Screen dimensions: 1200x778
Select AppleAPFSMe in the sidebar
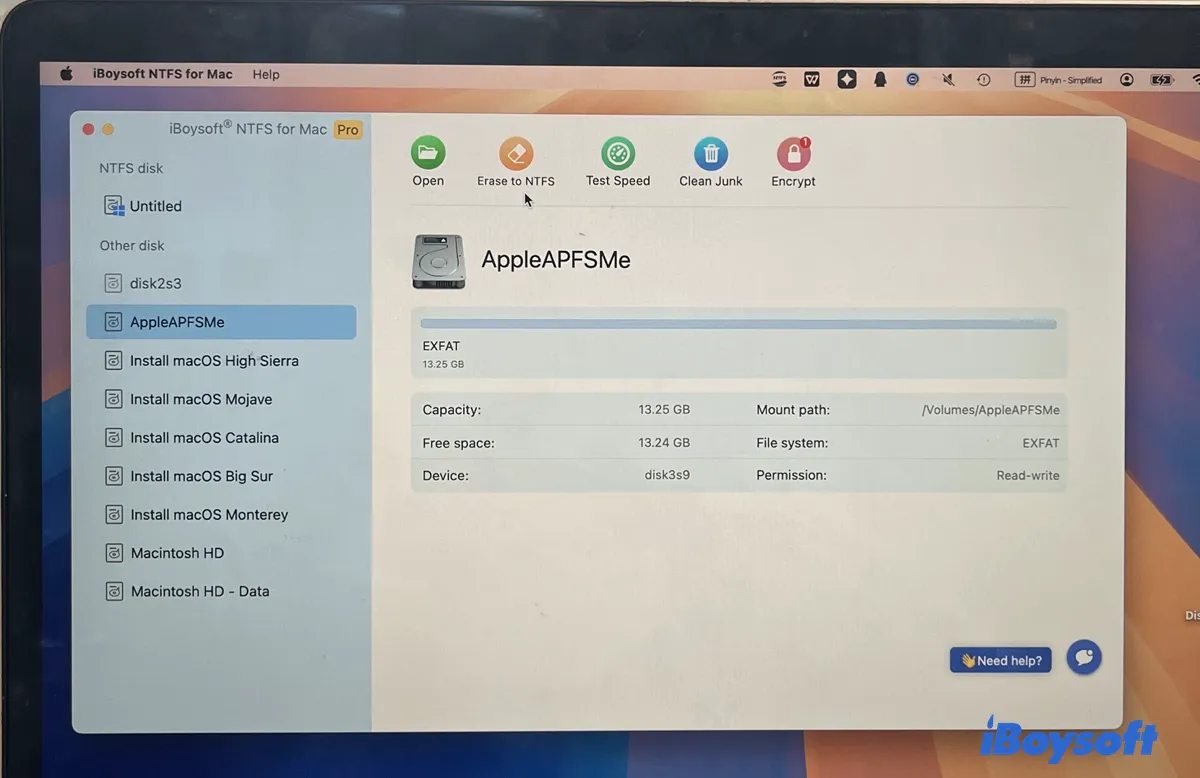pyautogui.click(x=221, y=322)
